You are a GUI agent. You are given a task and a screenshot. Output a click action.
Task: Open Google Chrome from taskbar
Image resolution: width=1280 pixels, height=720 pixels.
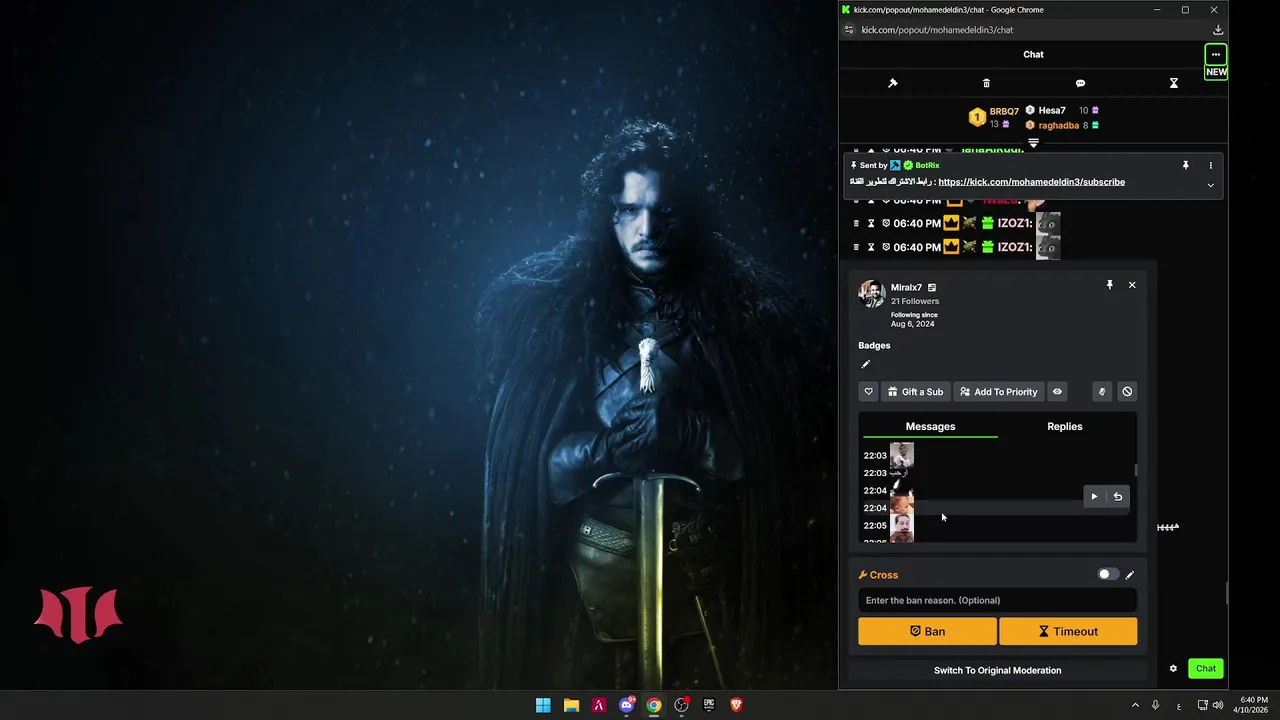pos(653,705)
